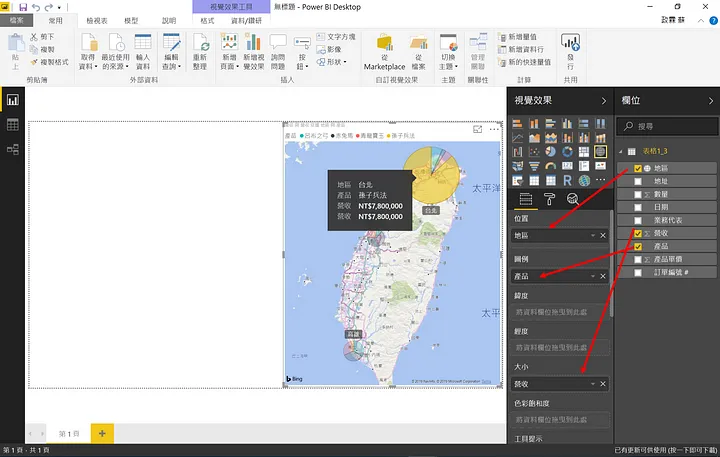This screenshot has width=720, height=457.
Task: Open the Format paint roller tab
Action: 549,199
